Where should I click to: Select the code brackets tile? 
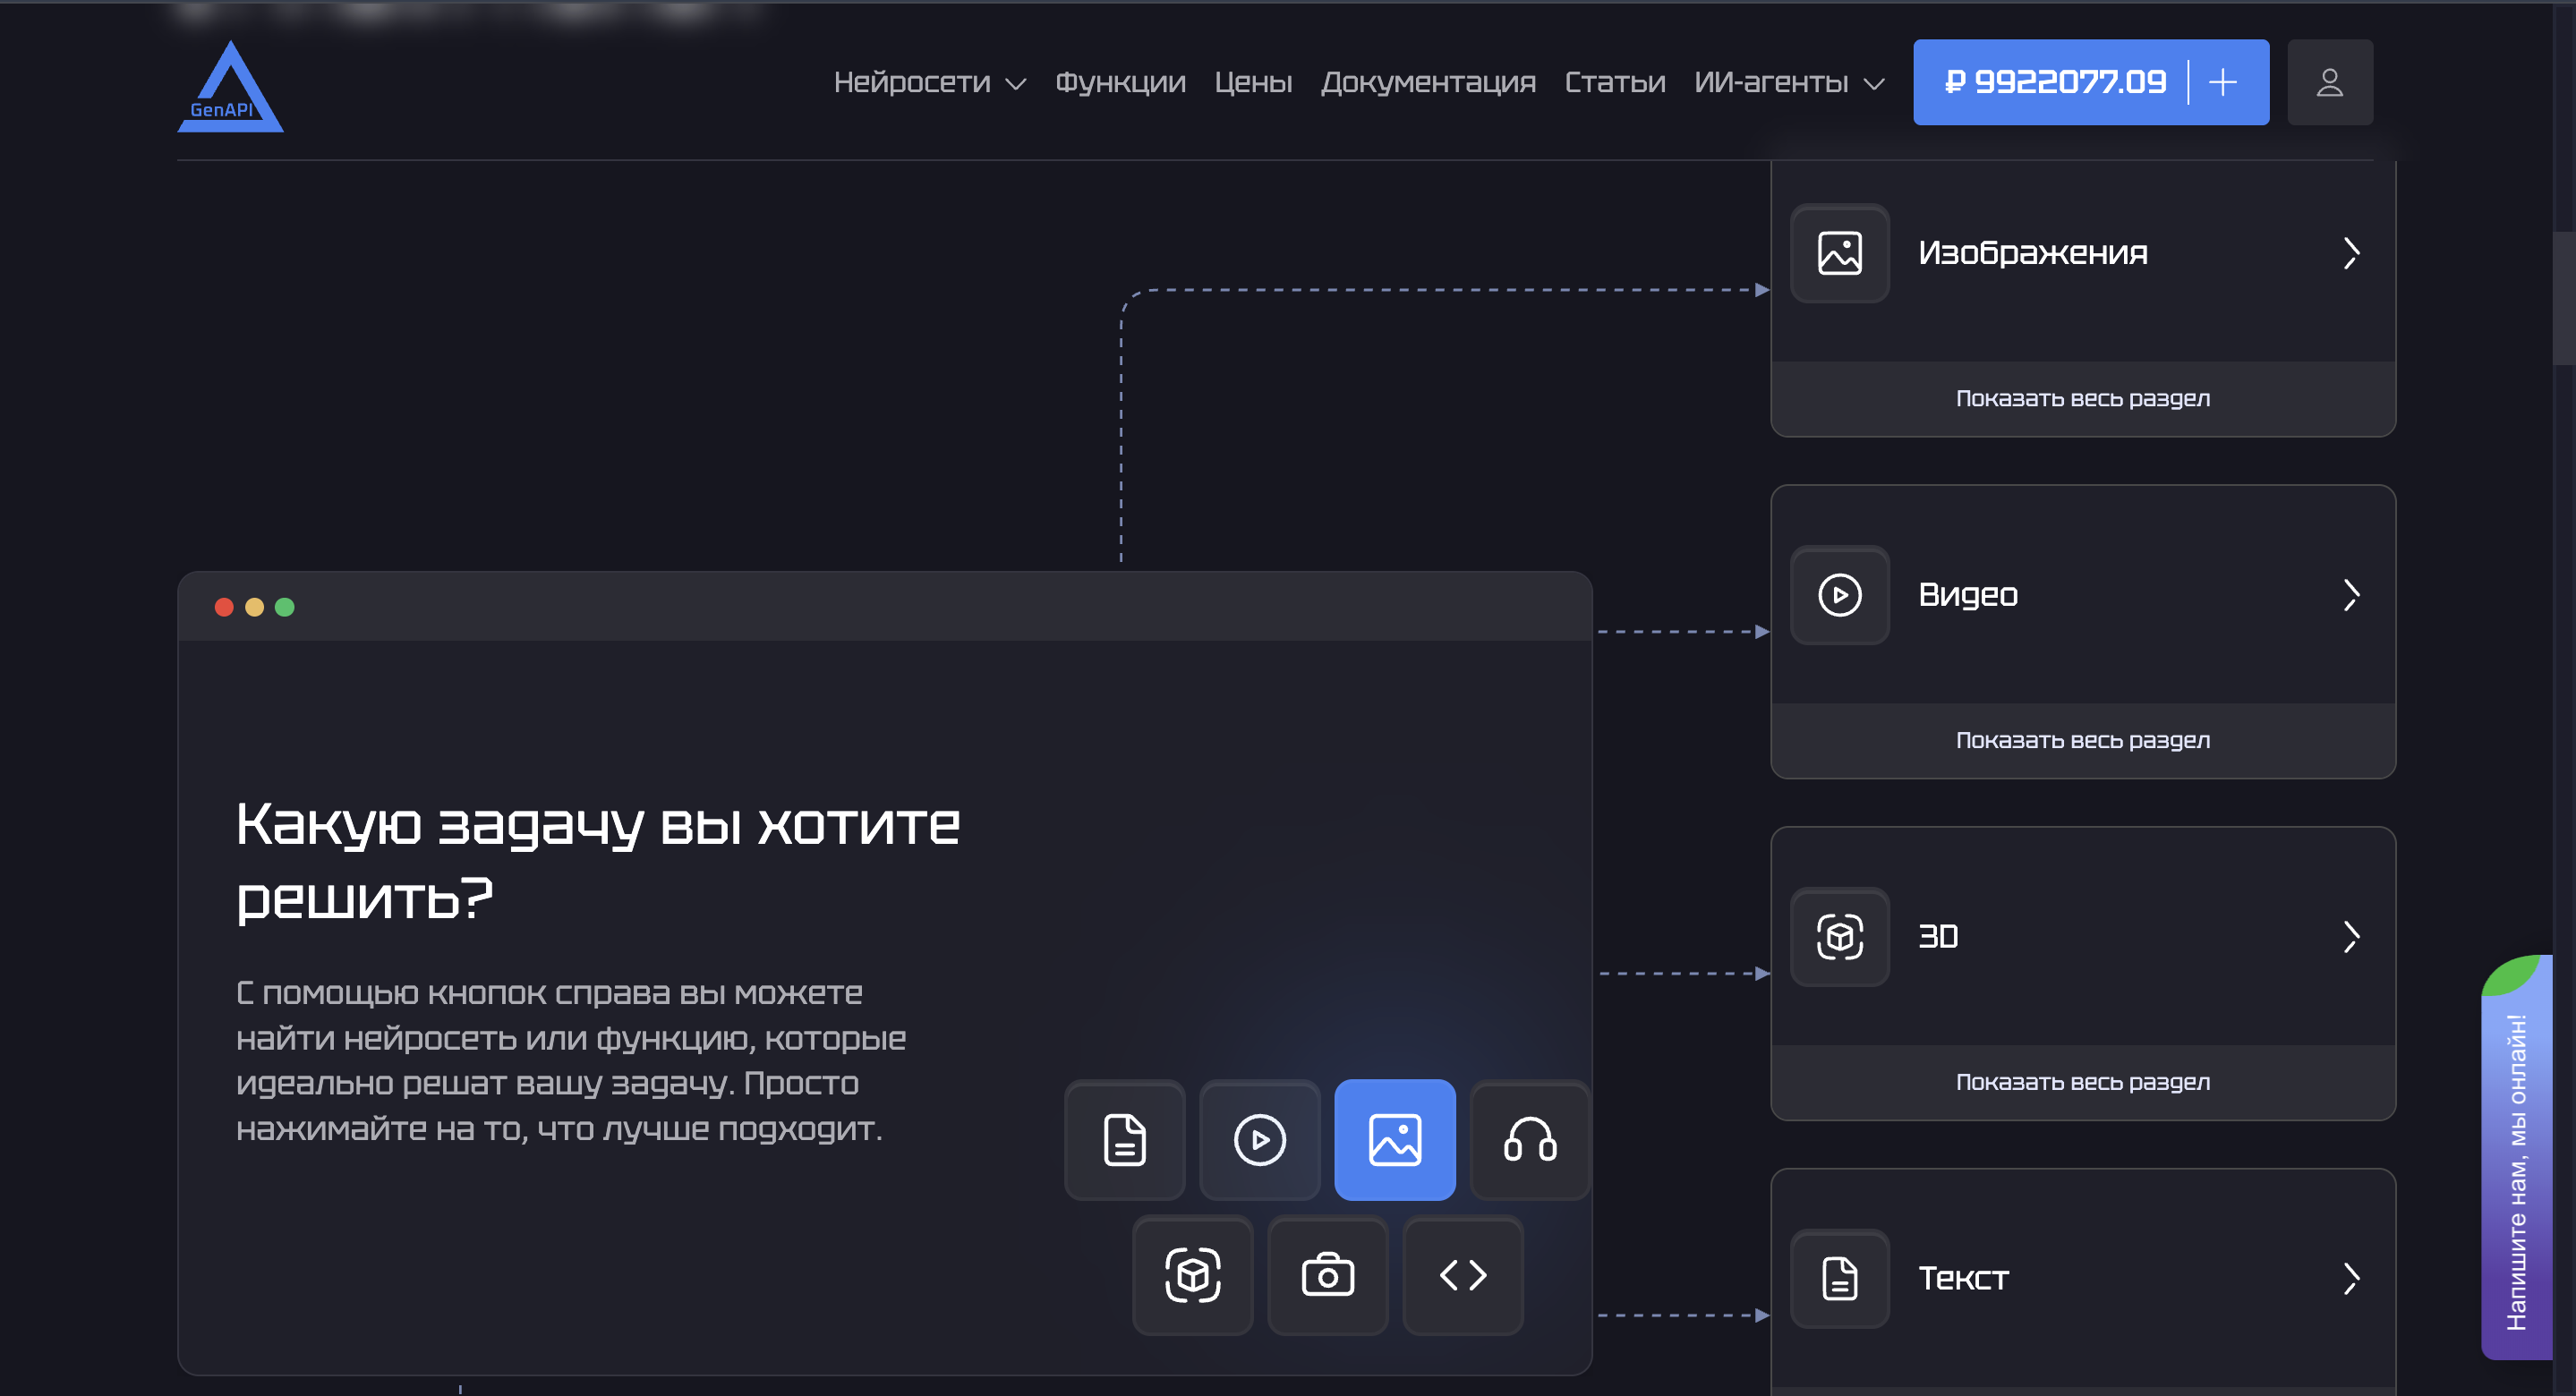pos(1462,1274)
